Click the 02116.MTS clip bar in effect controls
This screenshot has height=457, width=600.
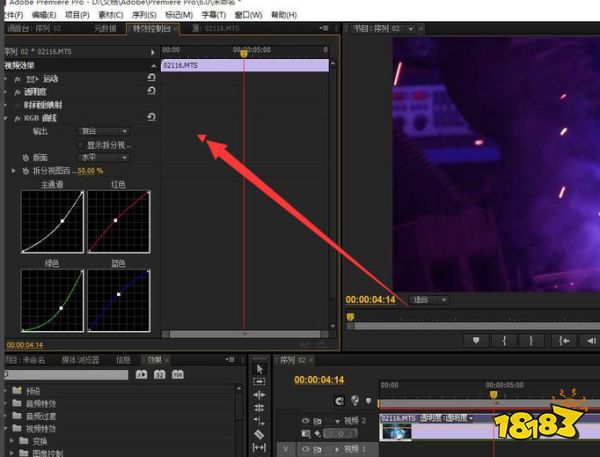244,65
